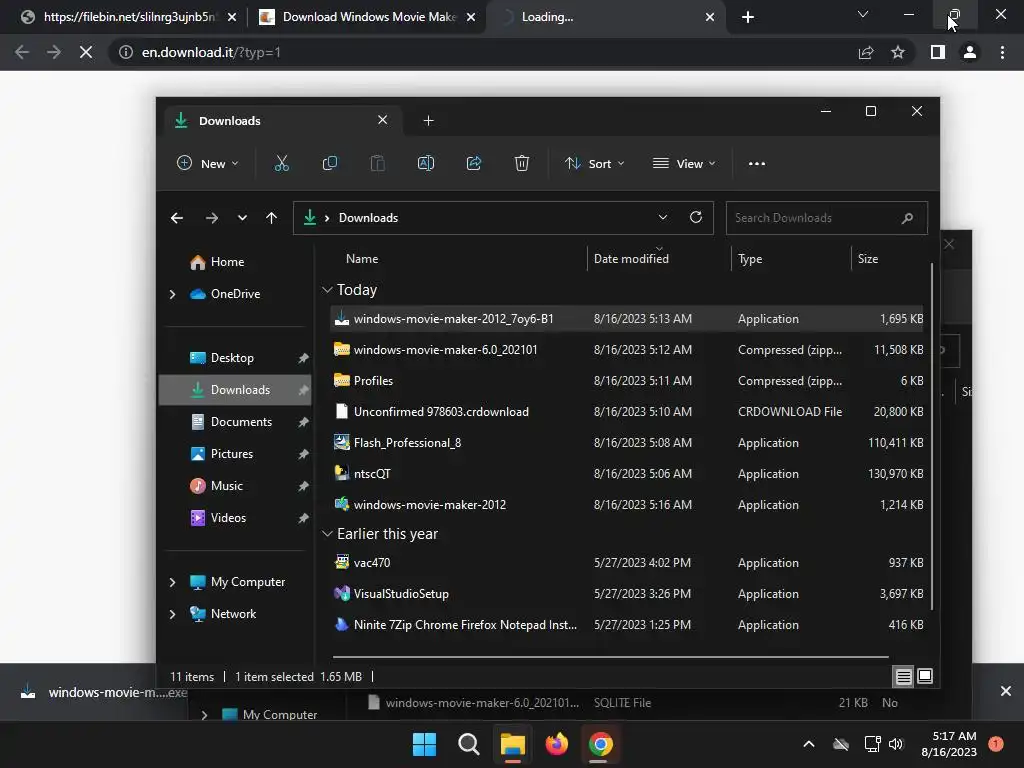Click the Chrome share page icon
Viewport: 1024px width, 768px height.
point(866,52)
